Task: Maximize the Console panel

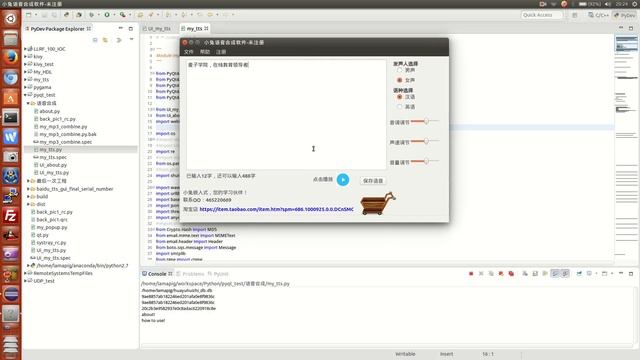Action: point(631,273)
